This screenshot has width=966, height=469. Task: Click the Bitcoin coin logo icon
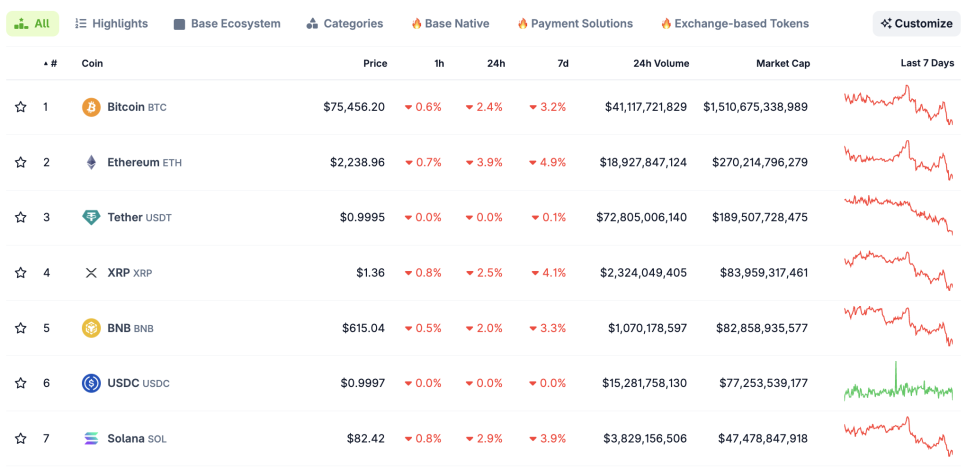(x=91, y=107)
